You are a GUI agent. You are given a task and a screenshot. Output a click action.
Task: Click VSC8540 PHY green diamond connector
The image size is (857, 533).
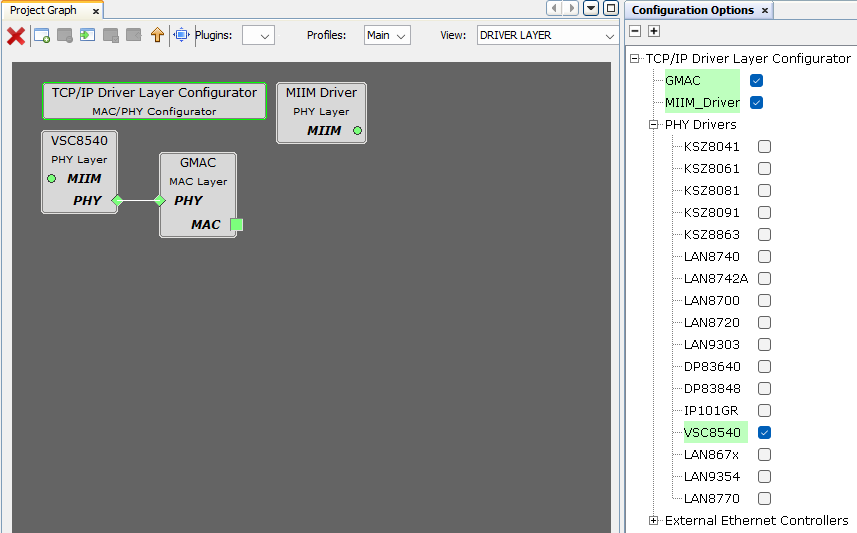[x=117, y=201]
